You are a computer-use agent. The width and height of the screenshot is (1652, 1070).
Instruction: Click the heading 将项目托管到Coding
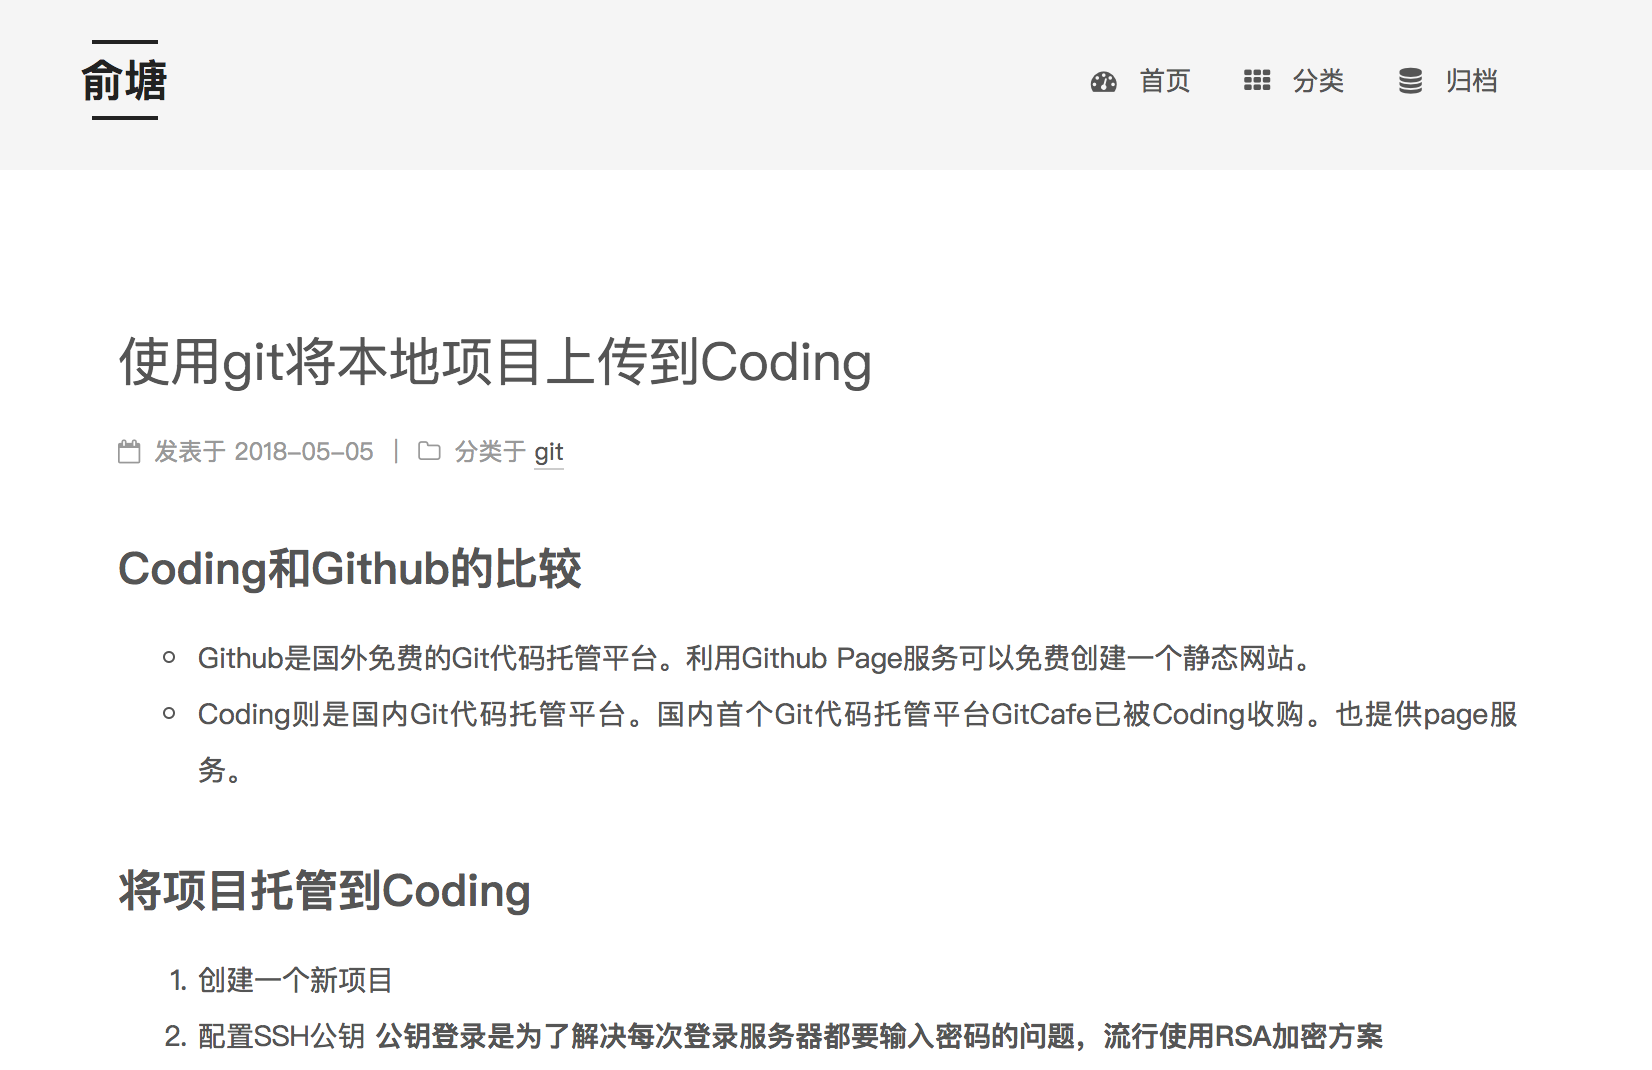coord(324,891)
